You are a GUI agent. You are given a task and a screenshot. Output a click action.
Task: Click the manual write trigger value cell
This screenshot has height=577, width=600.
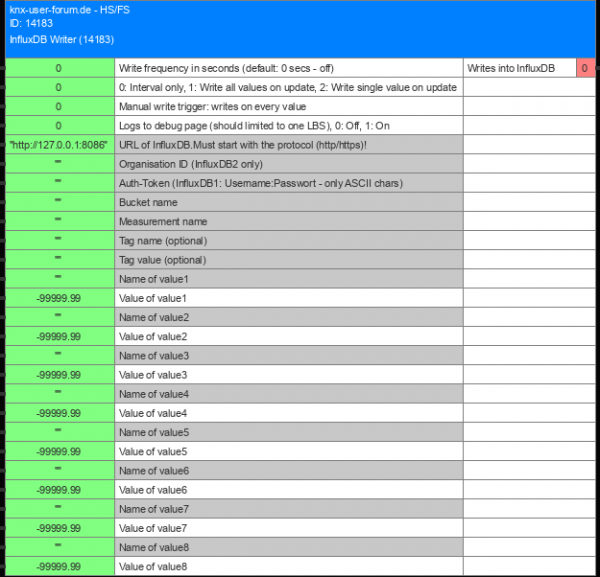59,106
